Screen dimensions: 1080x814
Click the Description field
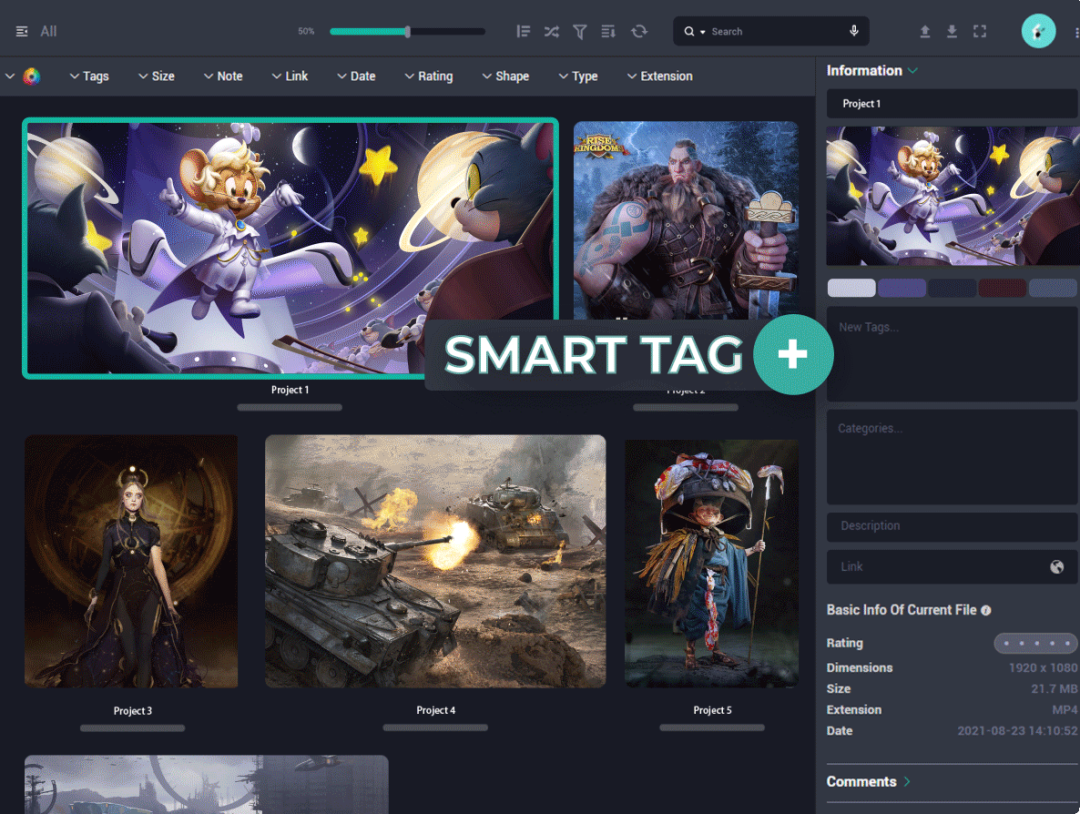[x=952, y=526]
